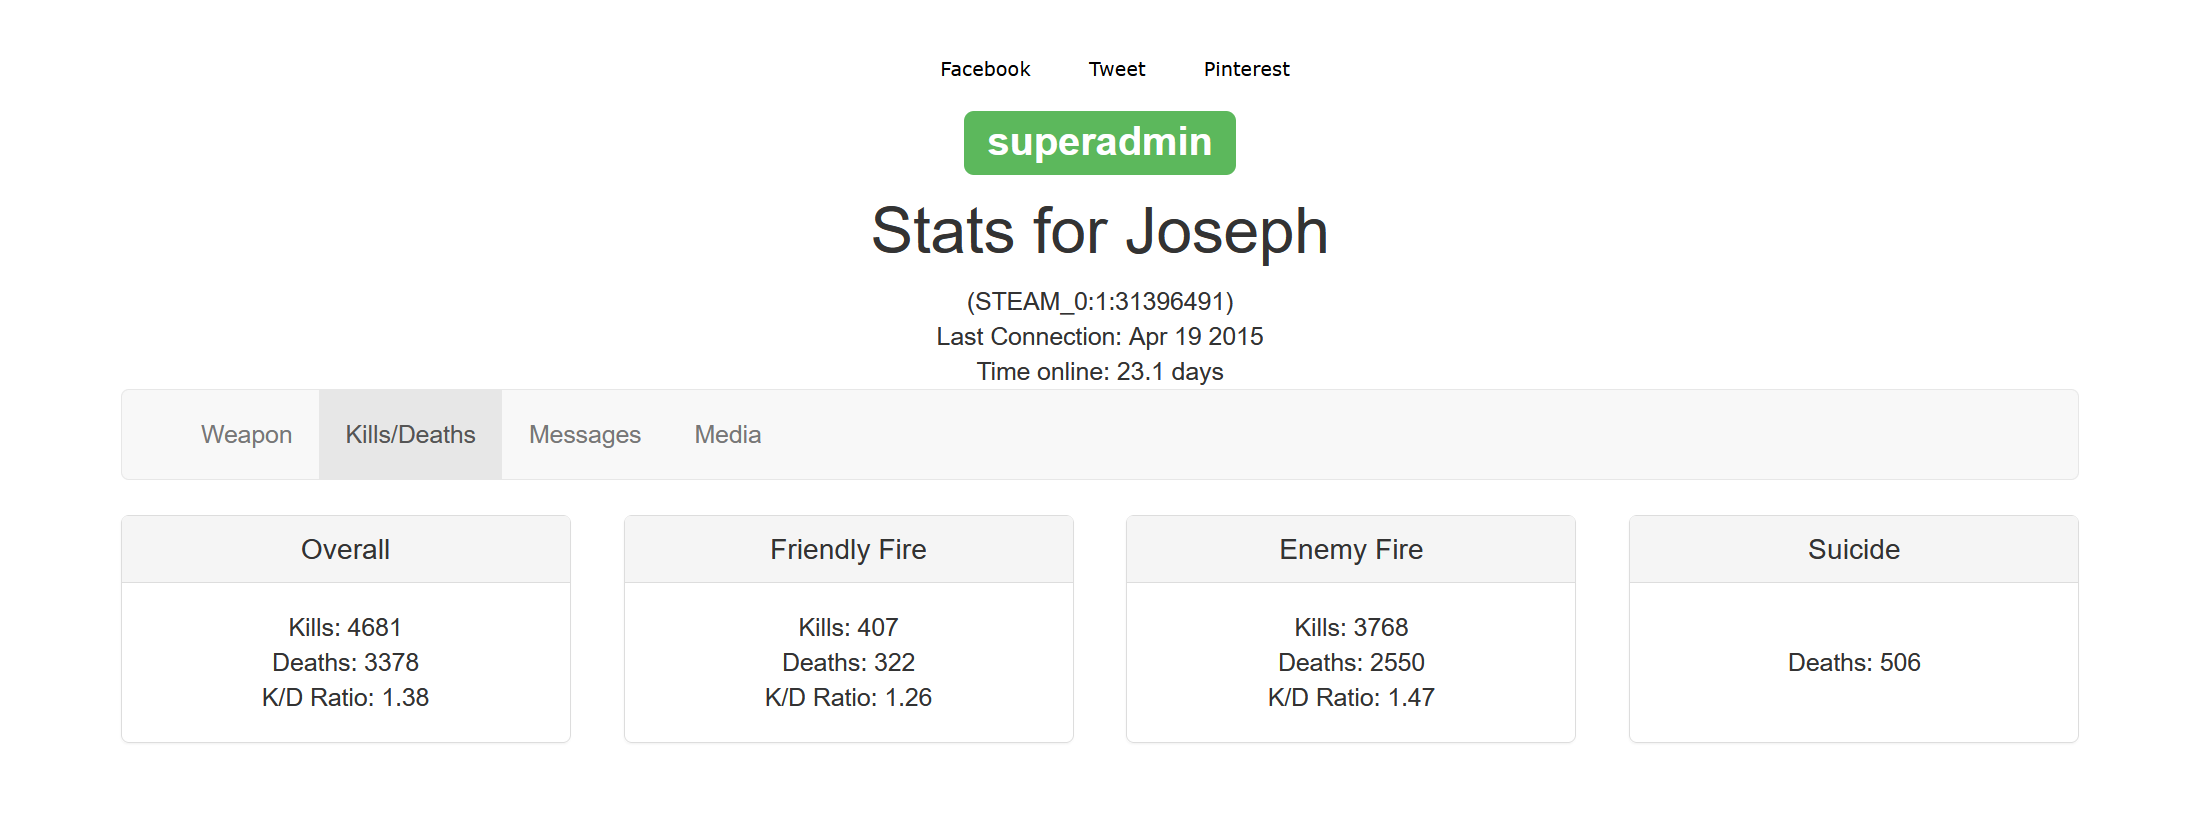
Task: Select the Suicide panel header
Action: click(x=1853, y=550)
